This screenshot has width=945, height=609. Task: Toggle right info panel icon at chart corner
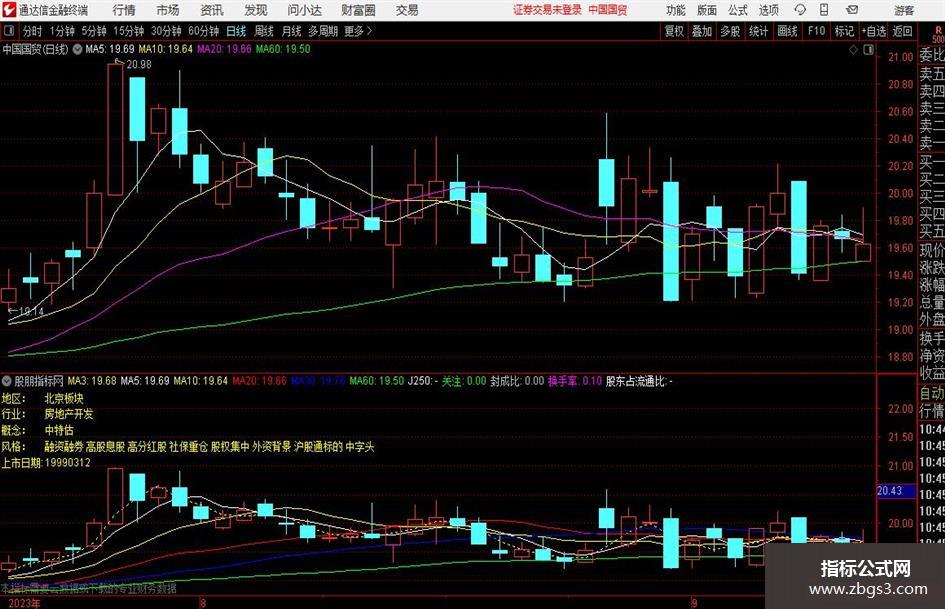868,50
